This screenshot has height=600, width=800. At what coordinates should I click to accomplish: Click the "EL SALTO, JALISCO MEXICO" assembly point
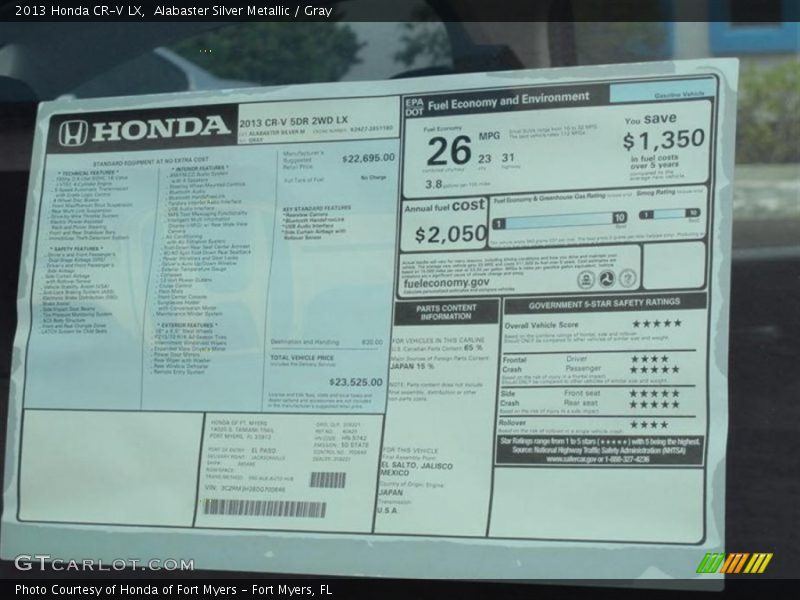(x=416, y=469)
